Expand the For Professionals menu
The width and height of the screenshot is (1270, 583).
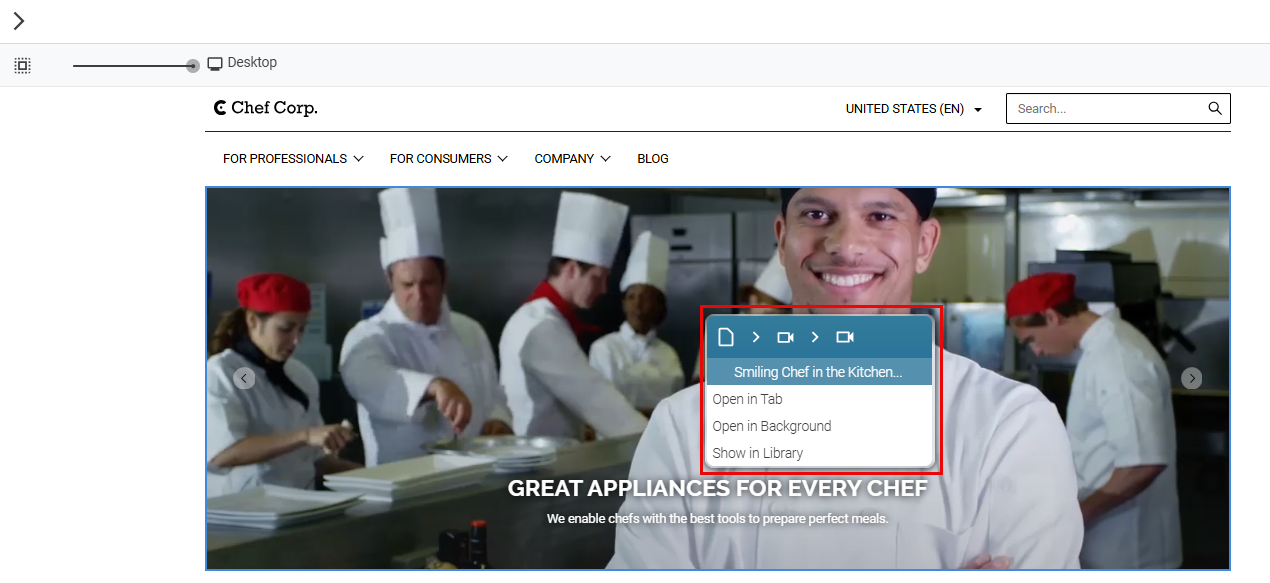coord(293,159)
